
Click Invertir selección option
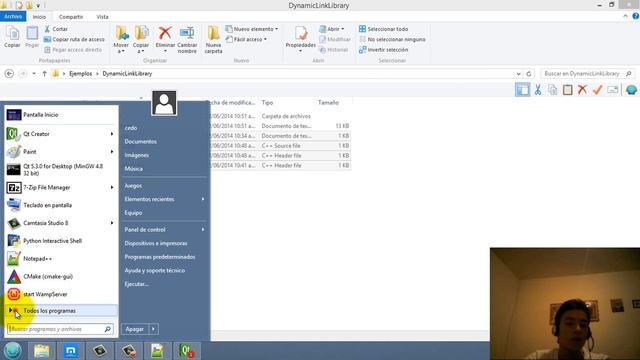(383, 49)
